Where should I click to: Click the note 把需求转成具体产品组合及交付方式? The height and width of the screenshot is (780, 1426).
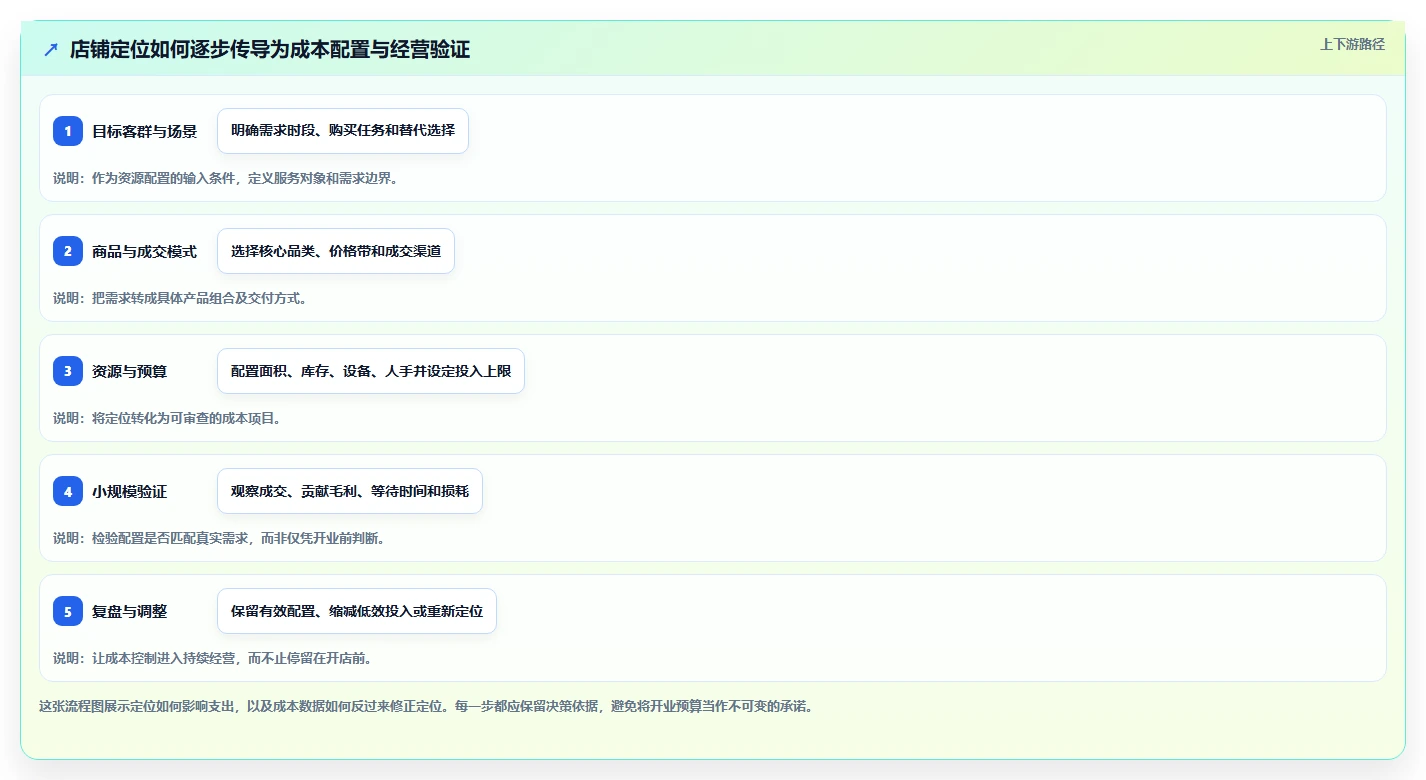click(198, 298)
